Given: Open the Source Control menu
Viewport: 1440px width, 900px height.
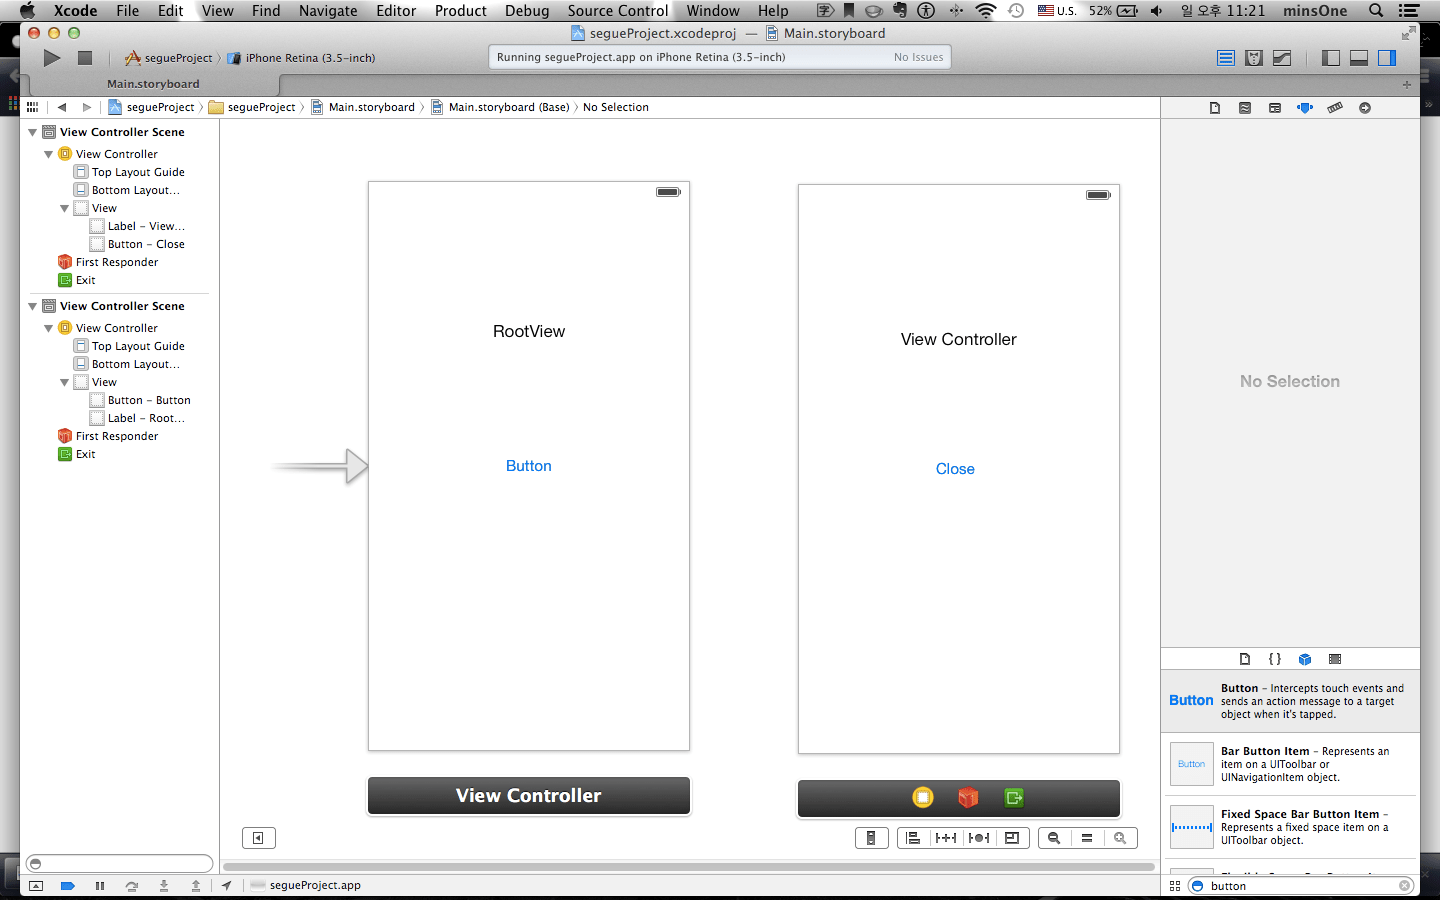Looking at the screenshot, I should (618, 11).
